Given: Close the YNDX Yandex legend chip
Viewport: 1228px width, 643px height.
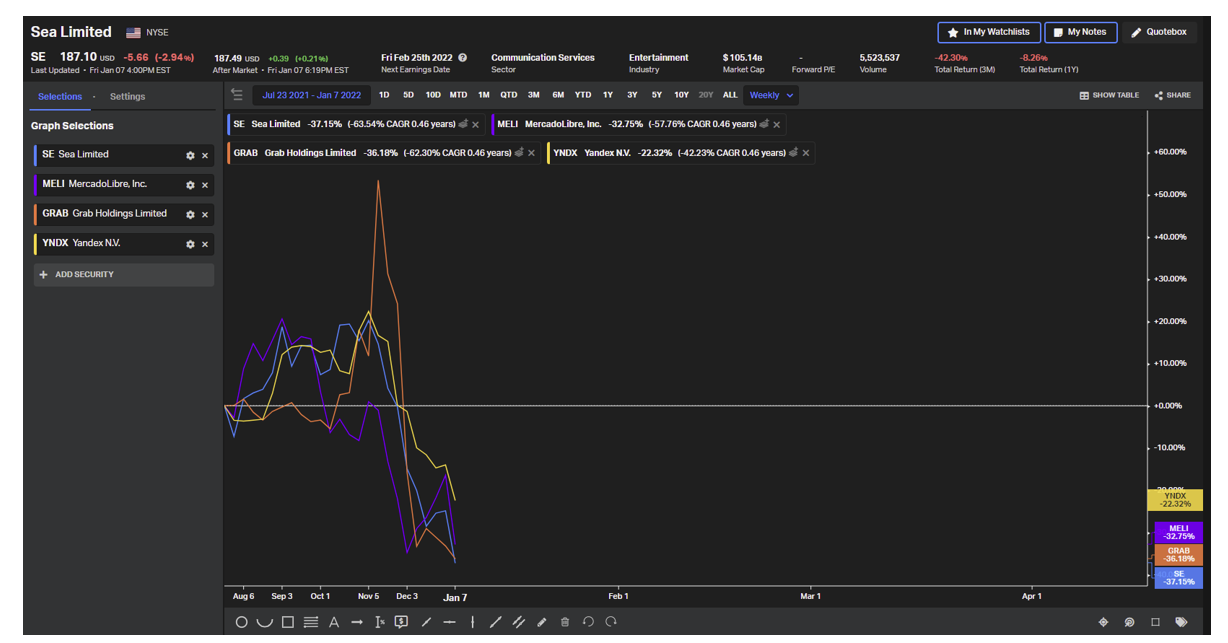Looking at the screenshot, I should (x=806, y=153).
